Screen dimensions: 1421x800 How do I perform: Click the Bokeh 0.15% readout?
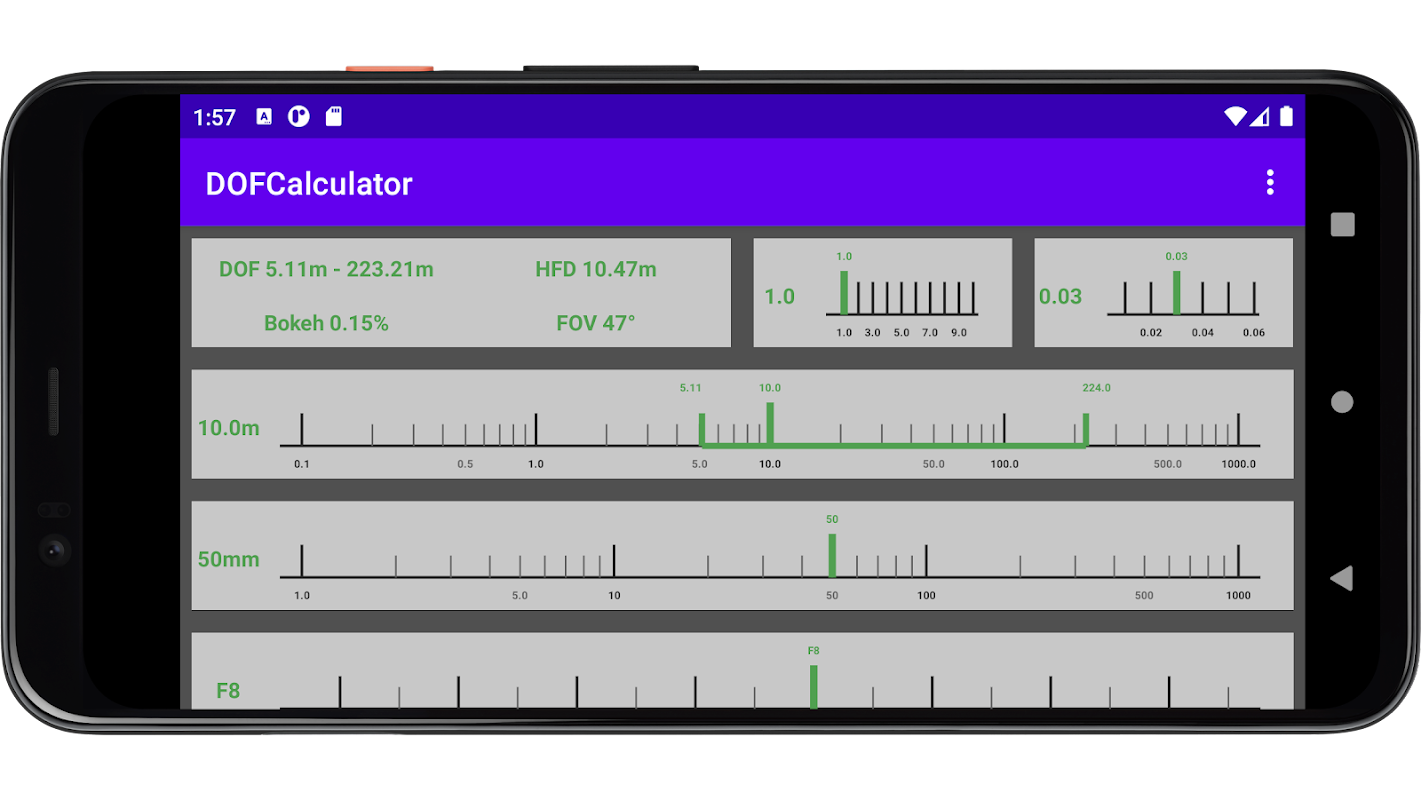[x=326, y=323]
